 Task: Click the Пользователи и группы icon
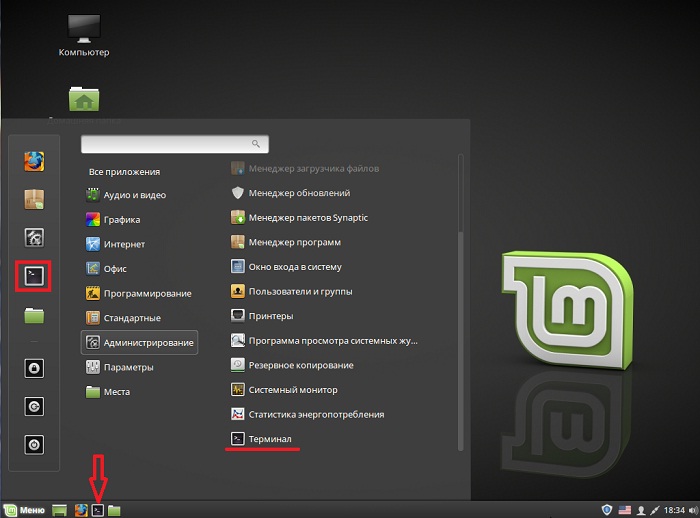point(238,291)
